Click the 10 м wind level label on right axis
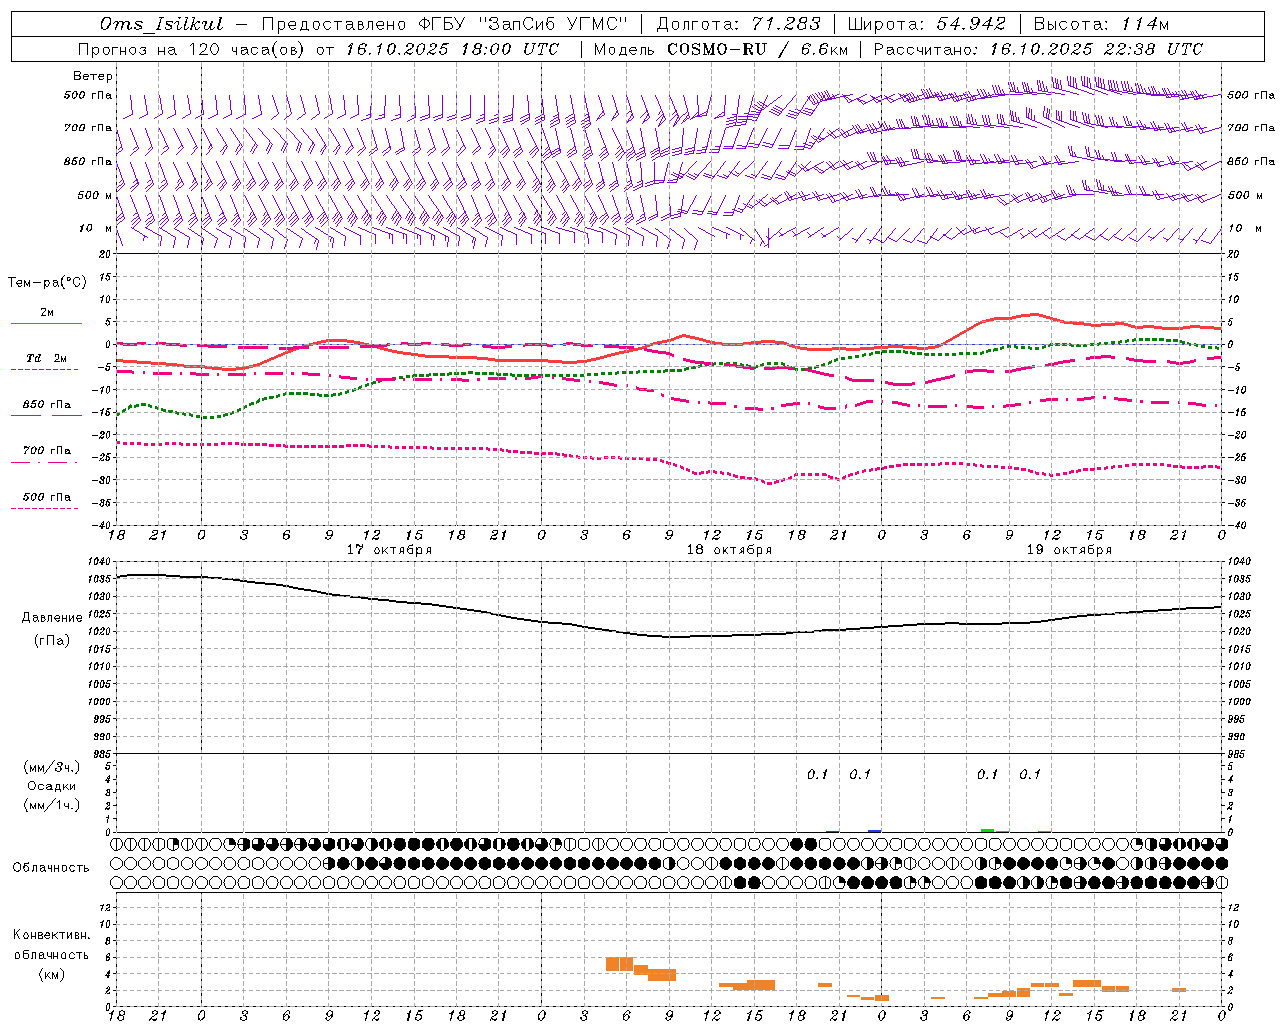This screenshot has height=1024, width=1280. click(x=1244, y=229)
